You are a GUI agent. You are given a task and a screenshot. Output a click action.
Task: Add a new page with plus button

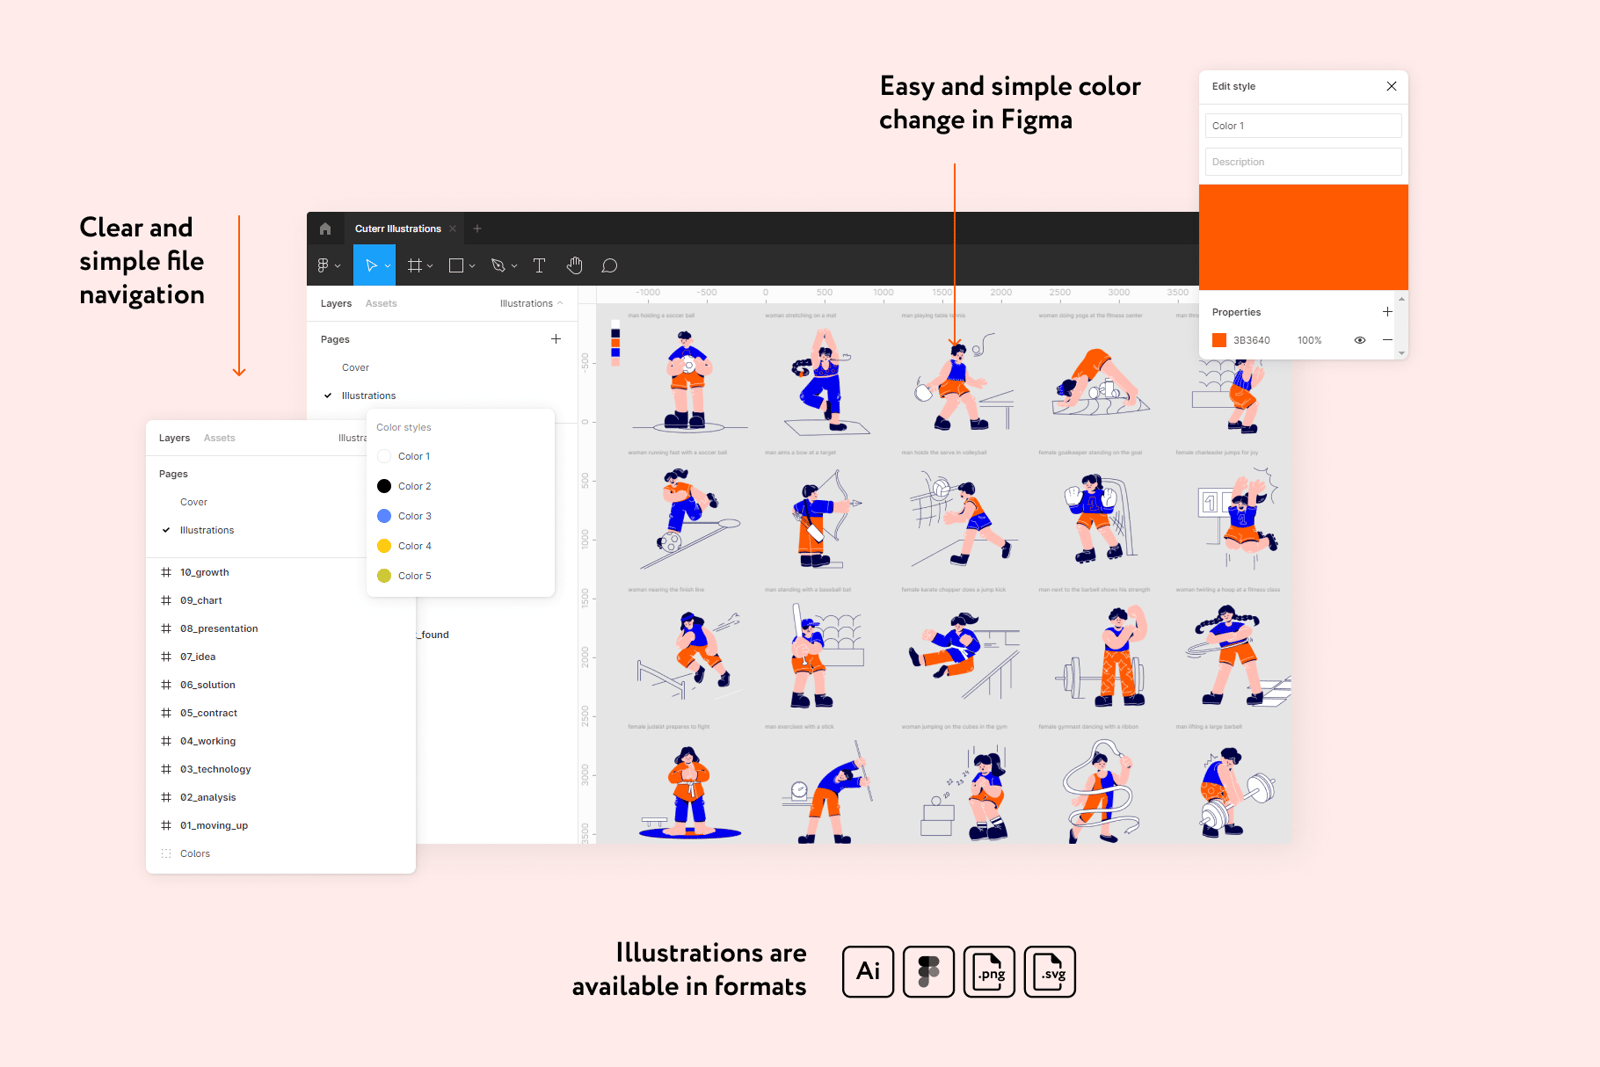556,339
